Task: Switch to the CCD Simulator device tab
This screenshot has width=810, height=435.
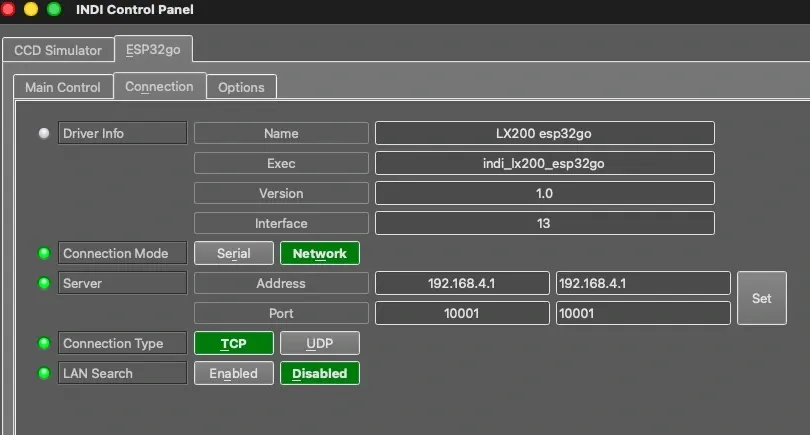Action: pos(58,50)
